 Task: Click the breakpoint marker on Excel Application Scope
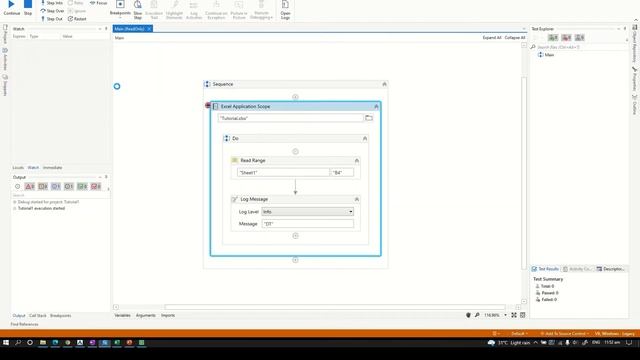[207, 105]
